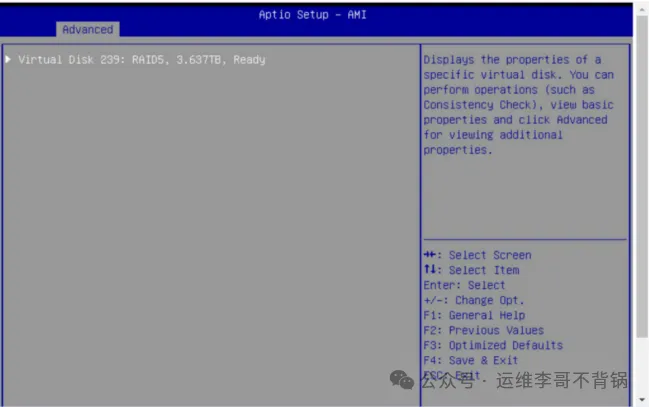Image resolution: width=649 pixels, height=407 pixels.
Task: Click the '+/-: Change Opt.' line
Action: coord(474,300)
